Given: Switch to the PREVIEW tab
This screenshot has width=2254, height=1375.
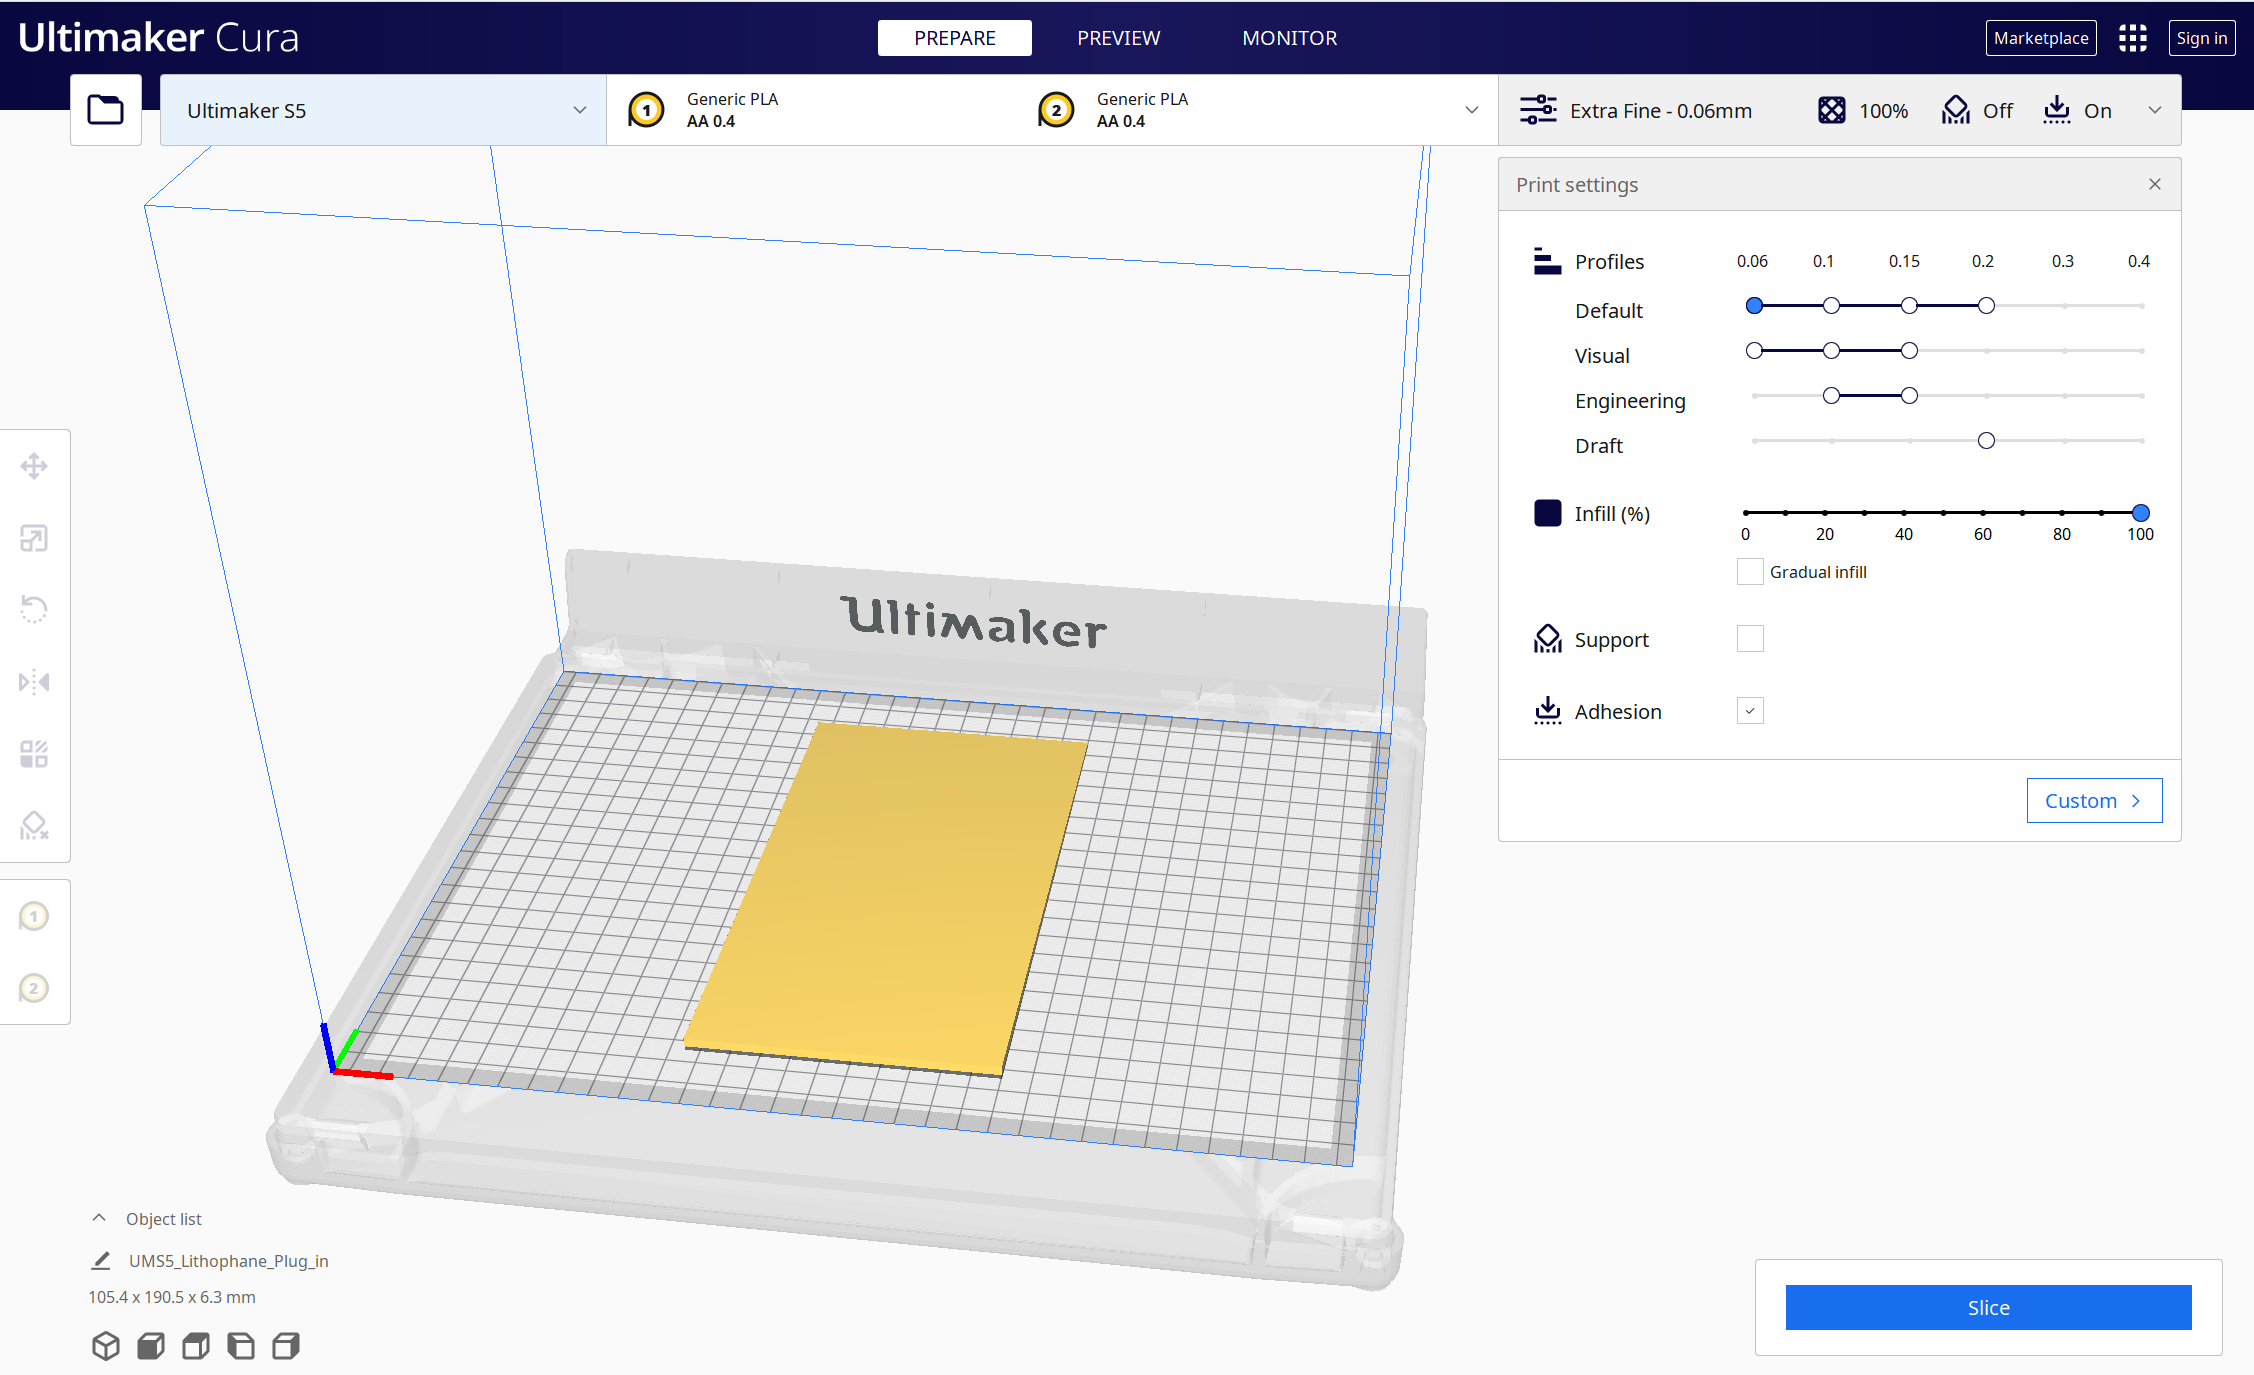Looking at the screenshot, I should 1118,38.
